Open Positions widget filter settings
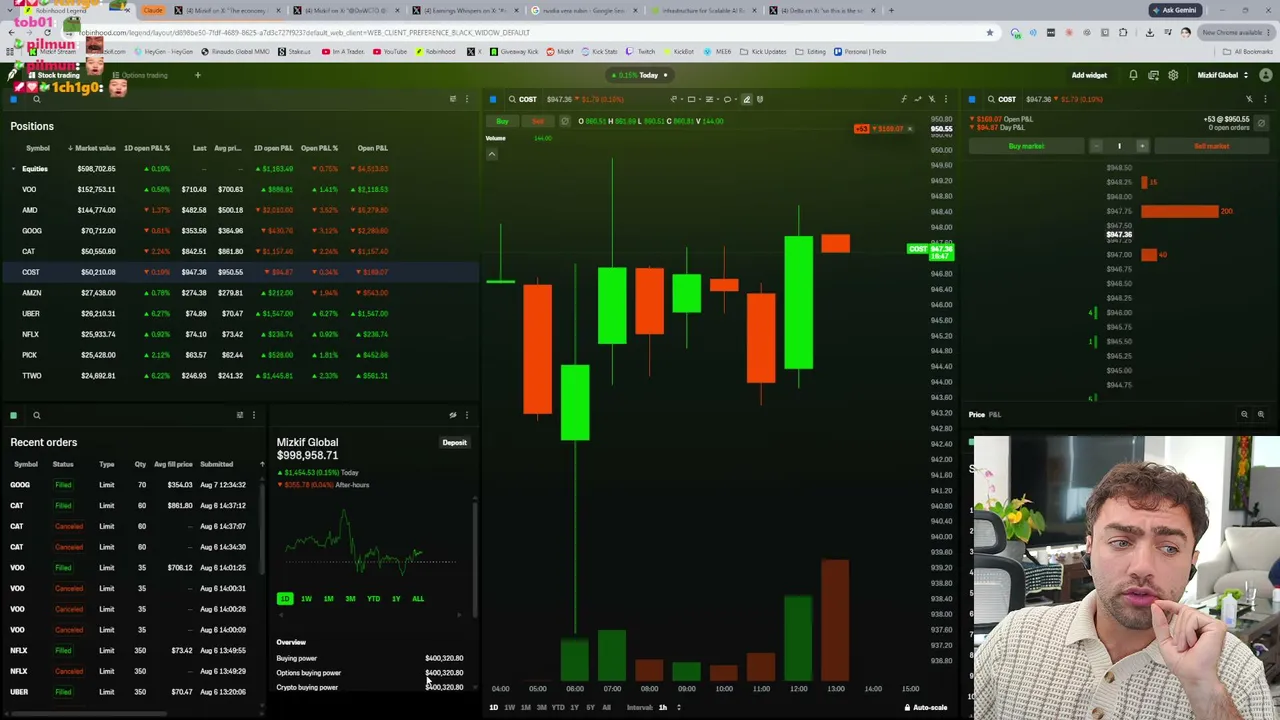The height and width of the screenshot is (720, 1280). (x=453, y=99)
